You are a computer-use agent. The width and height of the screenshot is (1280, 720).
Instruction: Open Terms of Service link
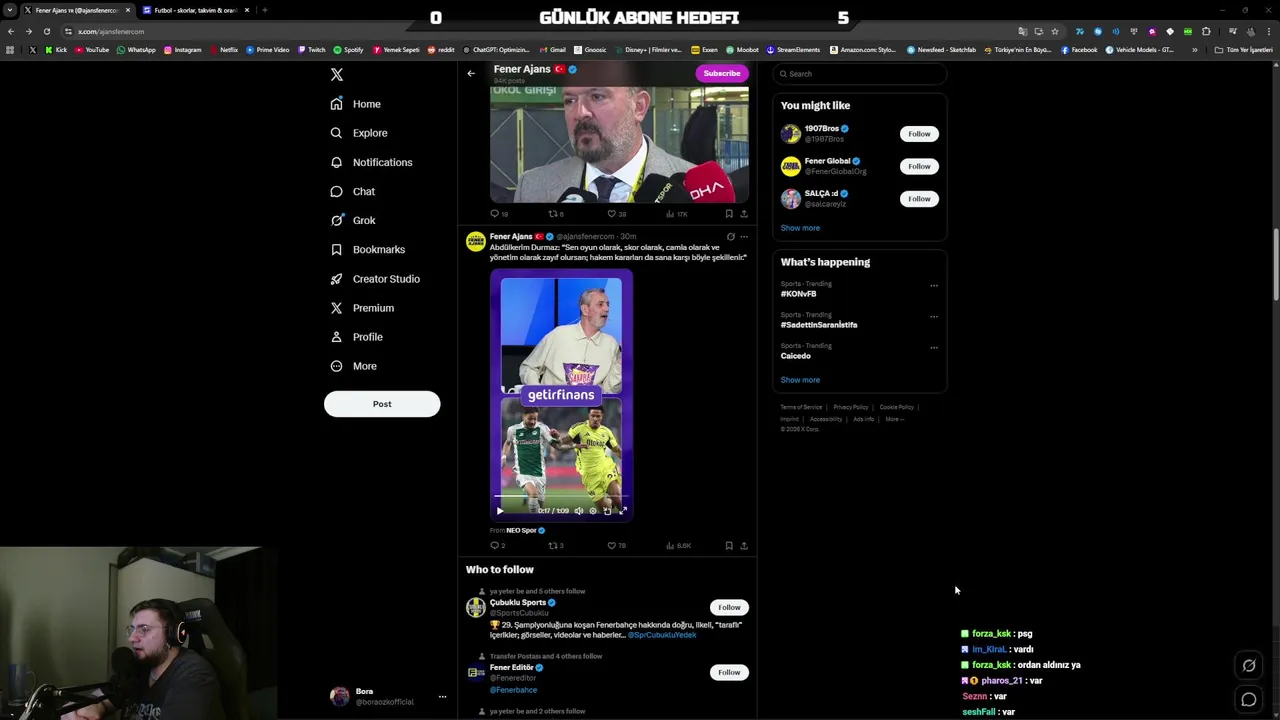[801, 407]
